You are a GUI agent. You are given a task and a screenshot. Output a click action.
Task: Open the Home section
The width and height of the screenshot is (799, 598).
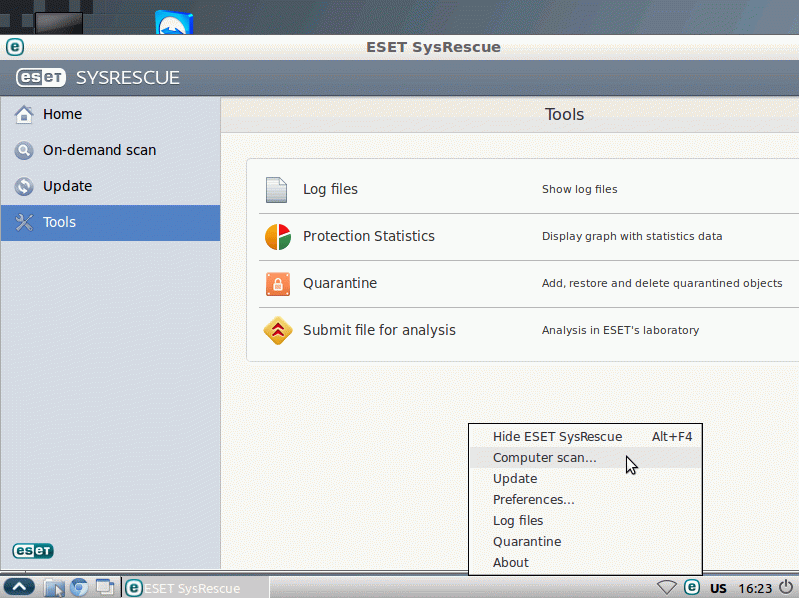[x=110, y=114]
